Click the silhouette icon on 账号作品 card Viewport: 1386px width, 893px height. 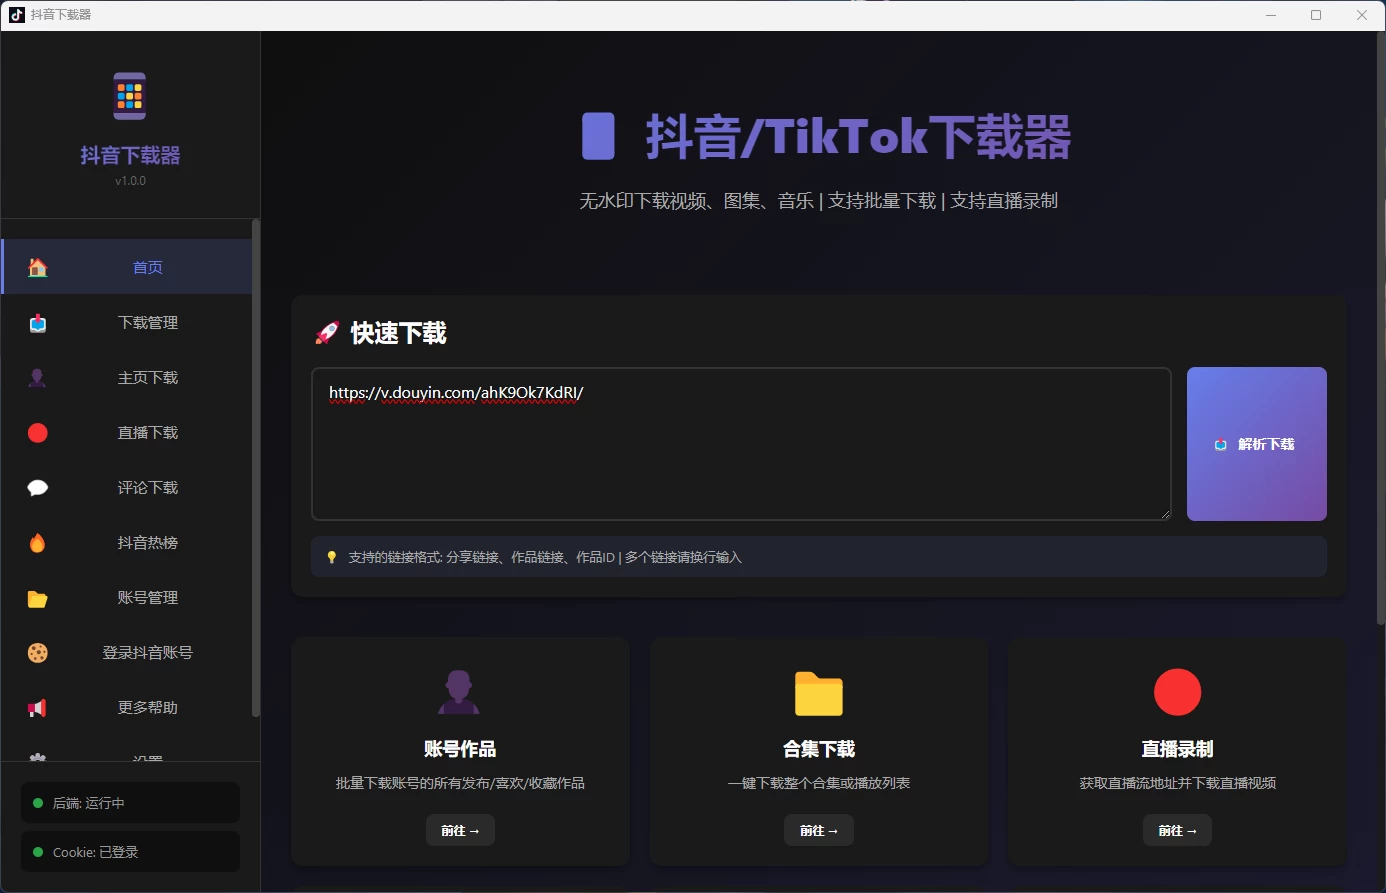point(459,692)
